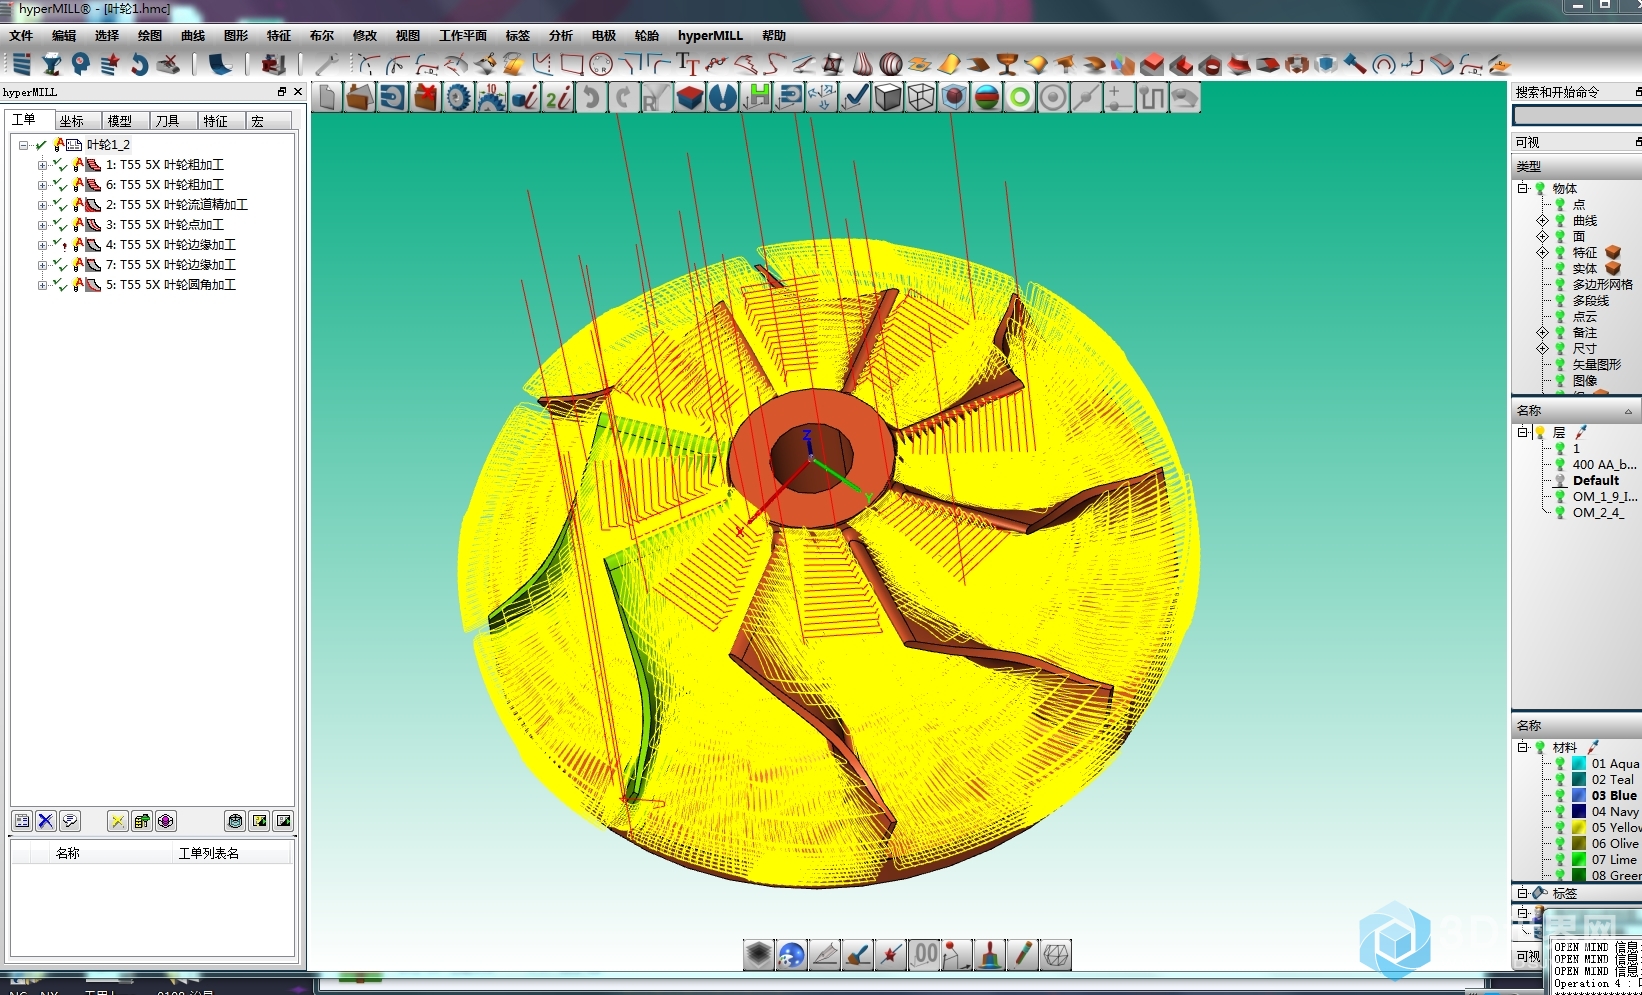The width and height of the screenshot is (1642, 995).
Task: Select the solid shaded cube view icon
Action: click(888, 97)
